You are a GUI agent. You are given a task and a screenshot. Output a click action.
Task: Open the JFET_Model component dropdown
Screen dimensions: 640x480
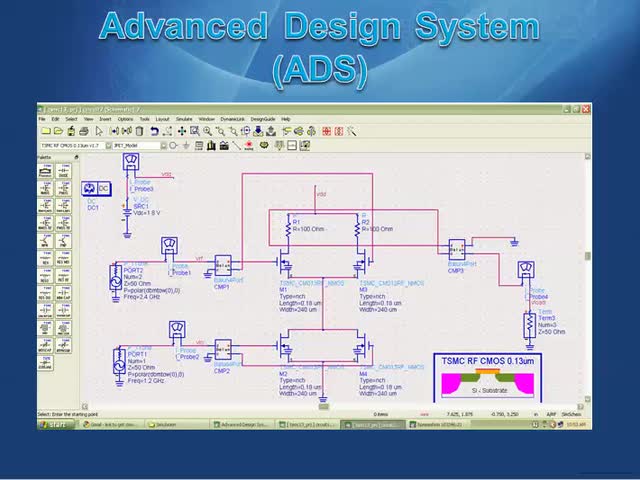[163, 145]
